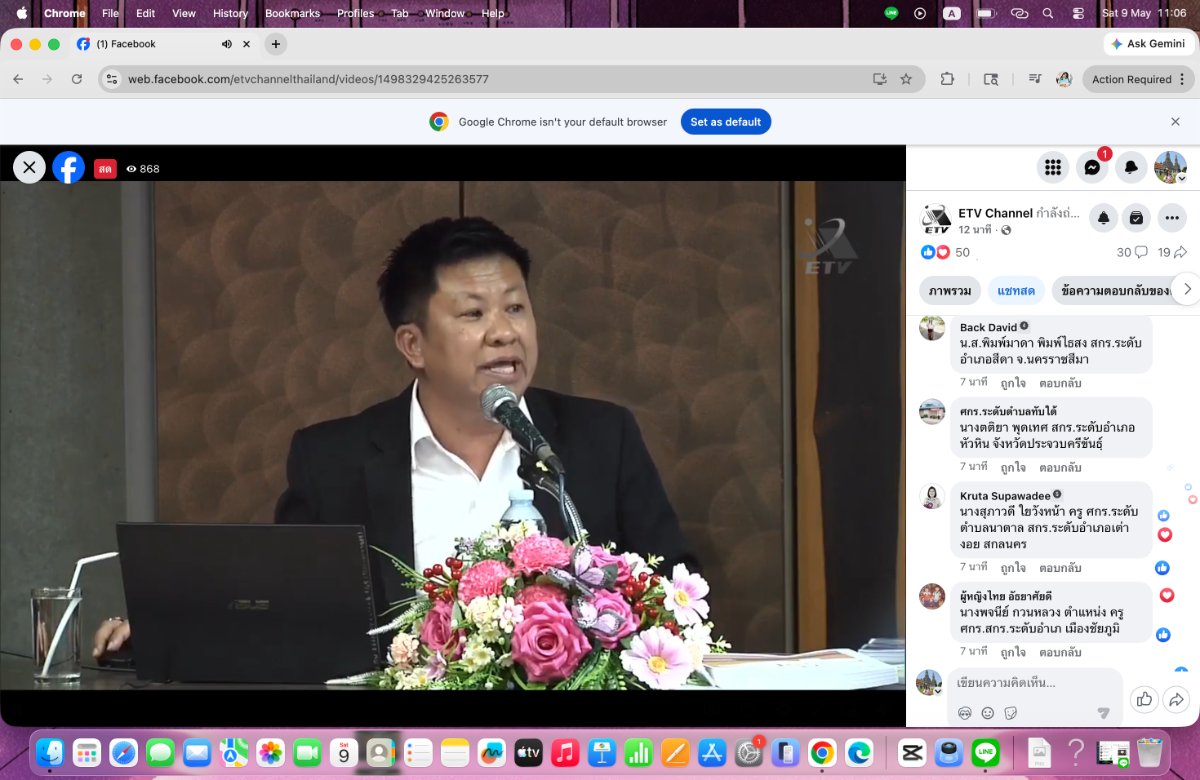Viewport: 1200px width, 780px height.
Task: Open the live badge สด indicator
Action: (105, 169)
